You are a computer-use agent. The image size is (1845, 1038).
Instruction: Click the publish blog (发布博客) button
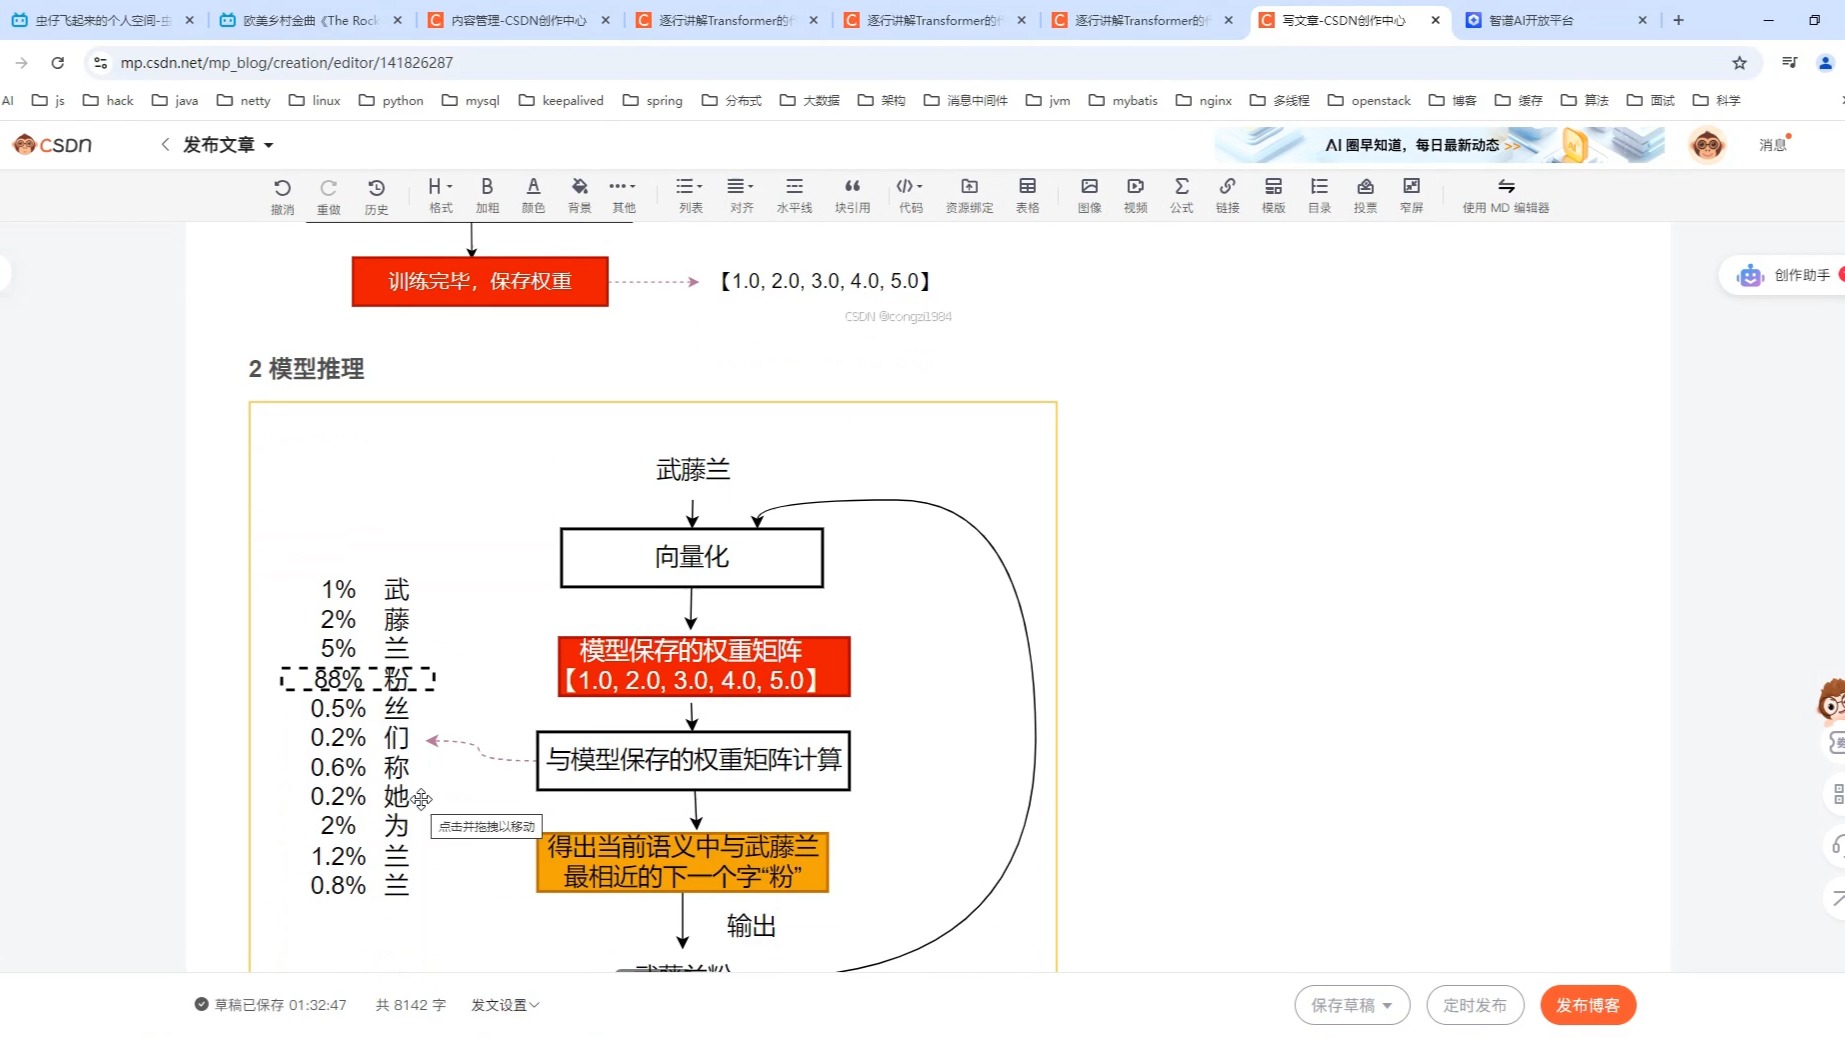pyautogui.click(x=1588, y=1005)
